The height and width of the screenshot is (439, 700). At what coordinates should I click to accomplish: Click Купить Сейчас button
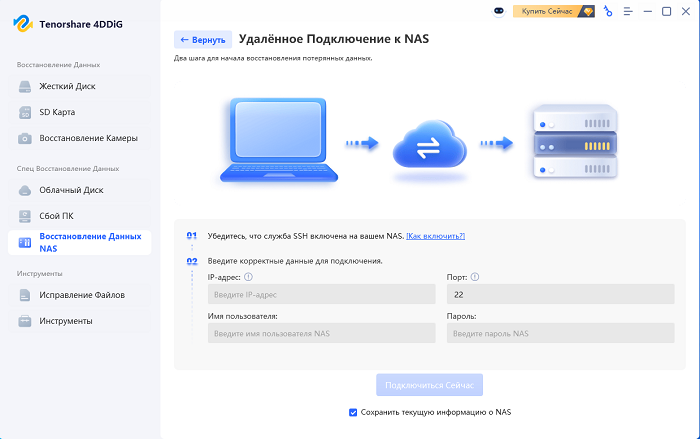[554, 11]
